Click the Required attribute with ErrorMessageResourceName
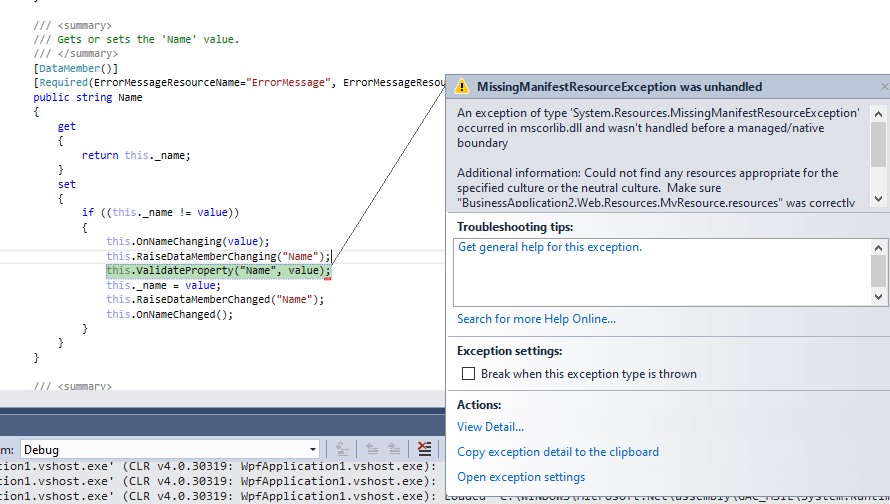 238,83
